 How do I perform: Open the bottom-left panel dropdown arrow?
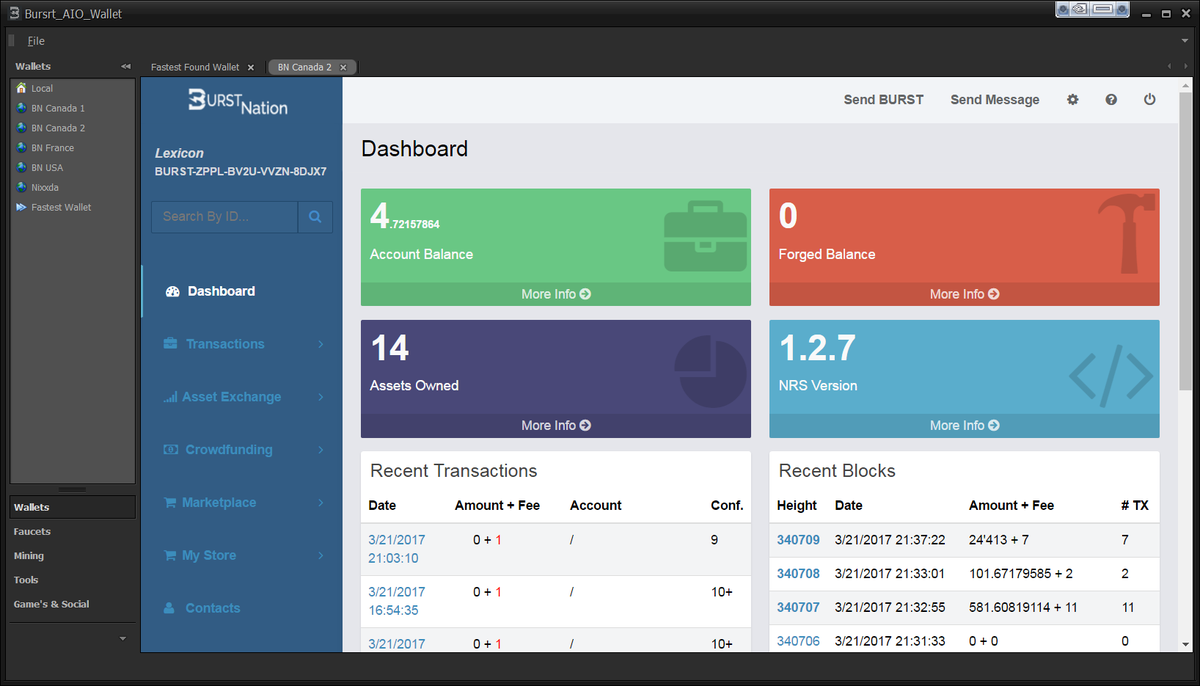pyautogui.click(x=123, y=638)
